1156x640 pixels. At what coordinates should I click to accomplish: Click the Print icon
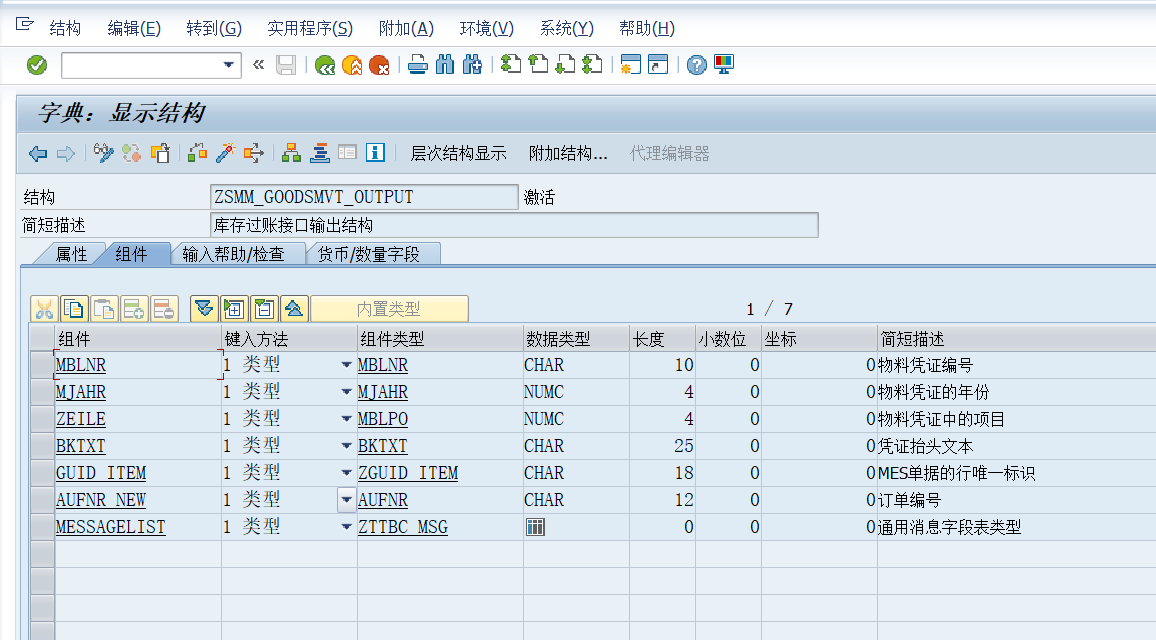tap(418, 65)
